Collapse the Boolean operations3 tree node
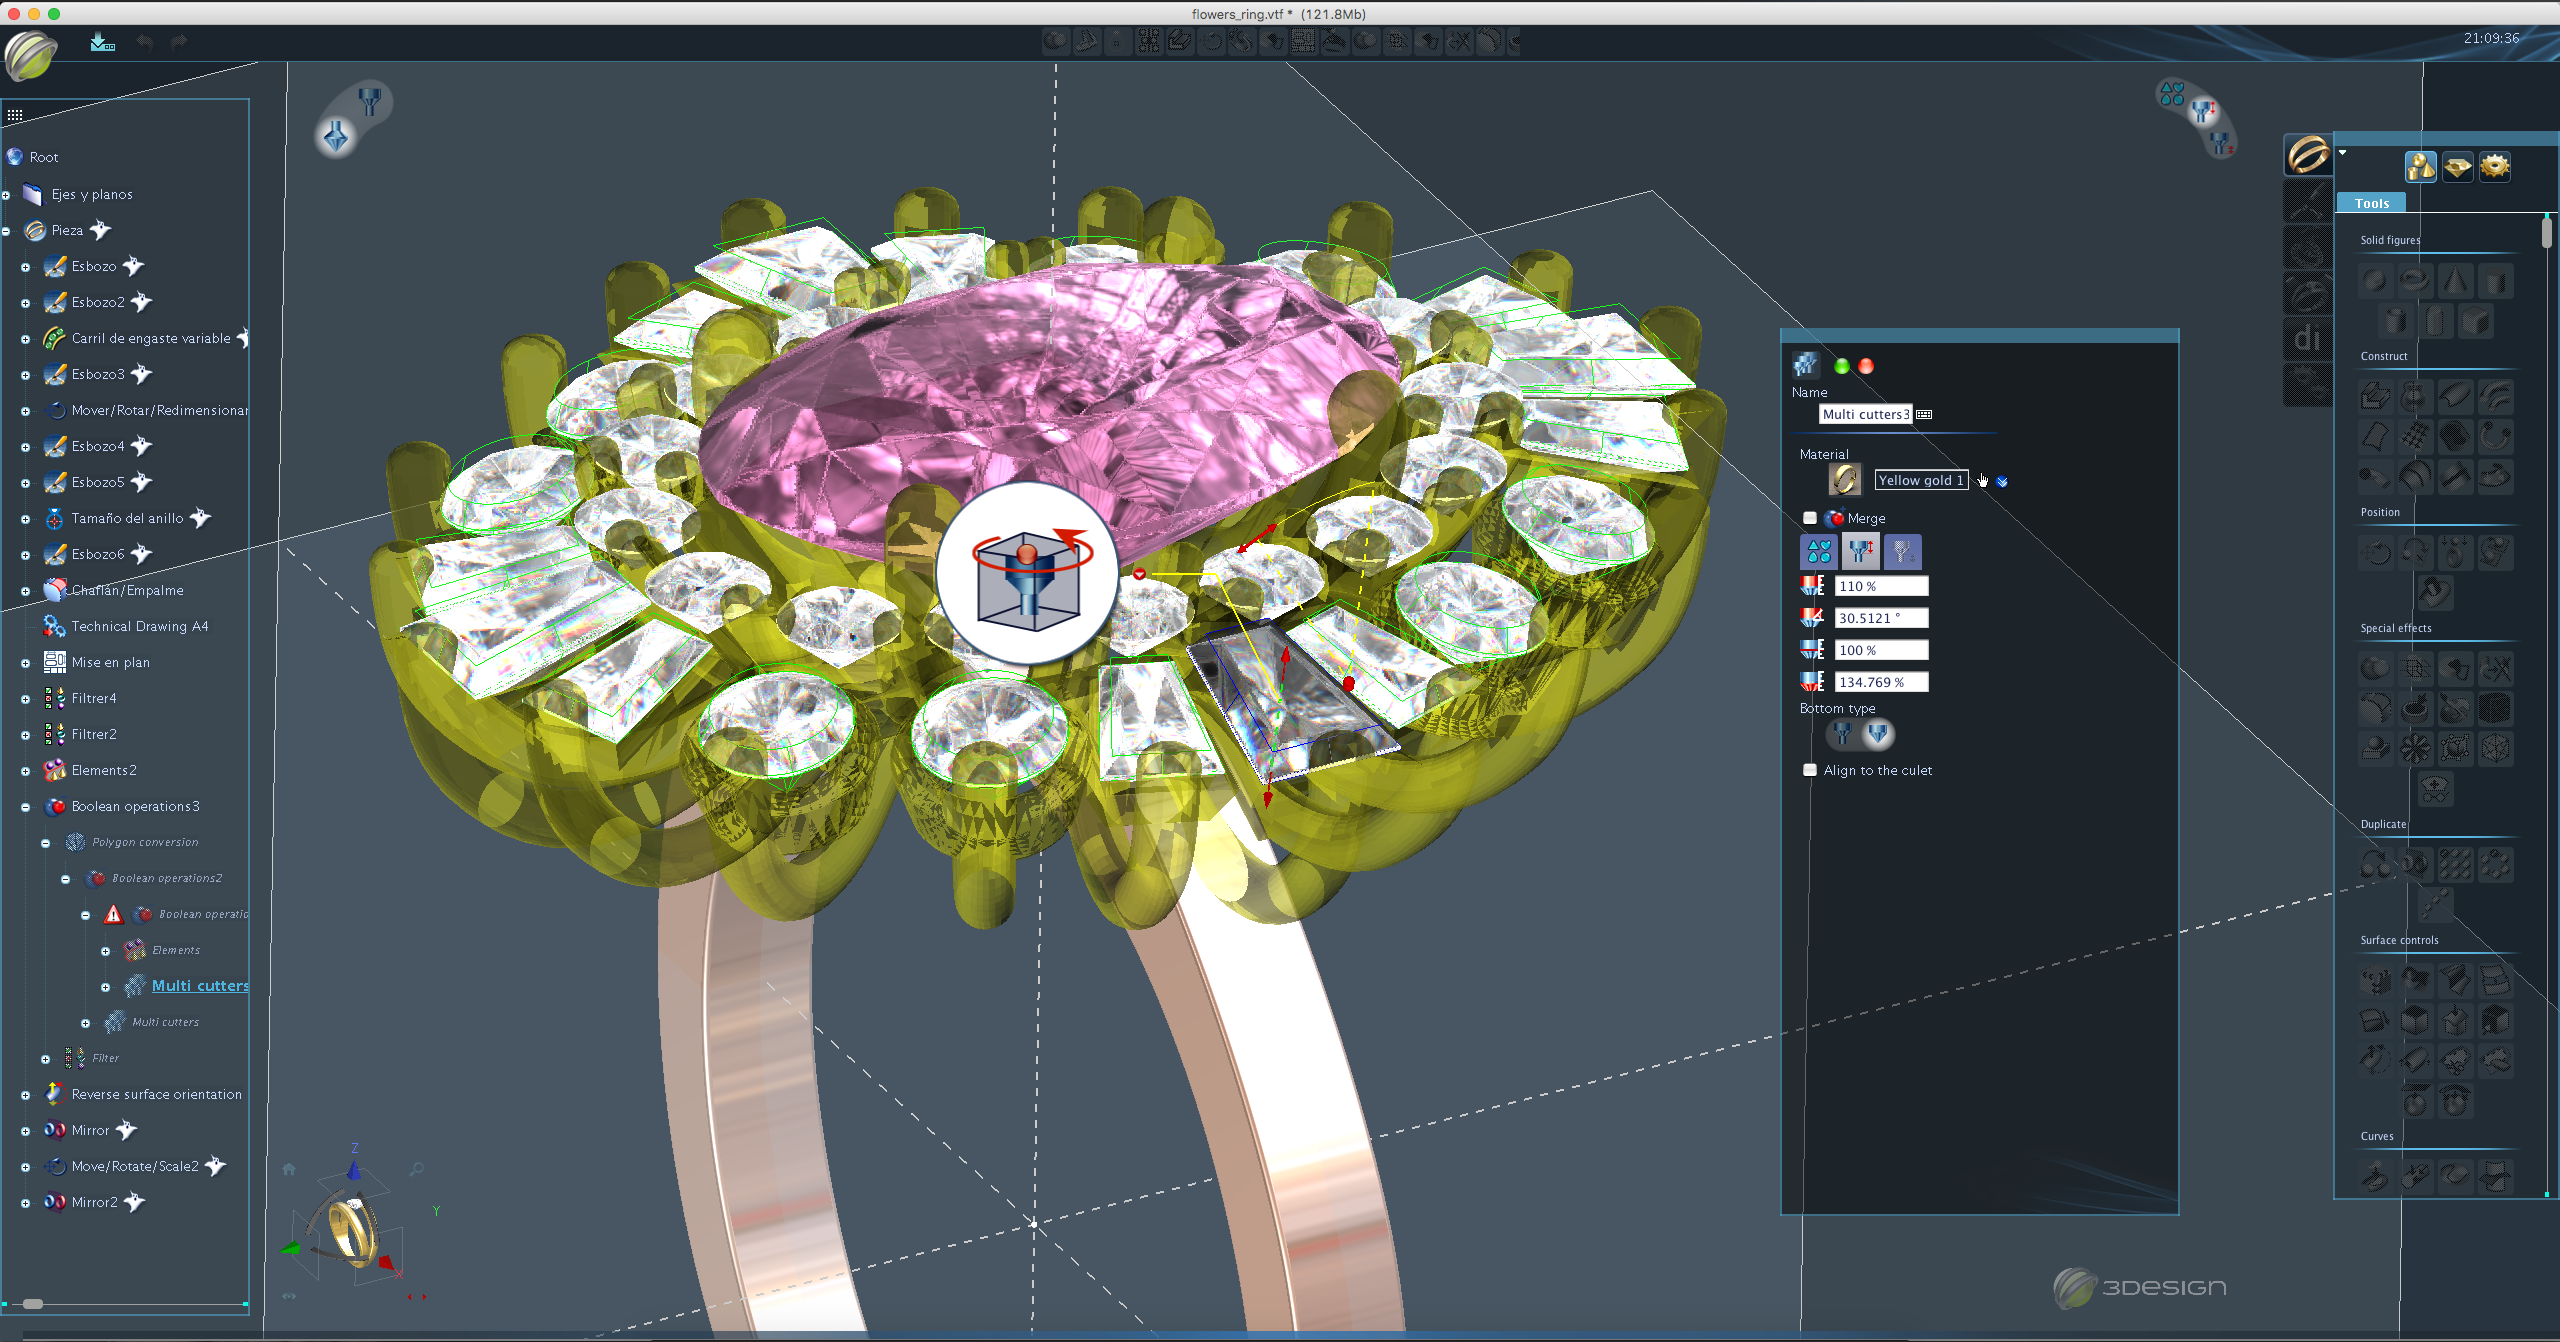 25,807
